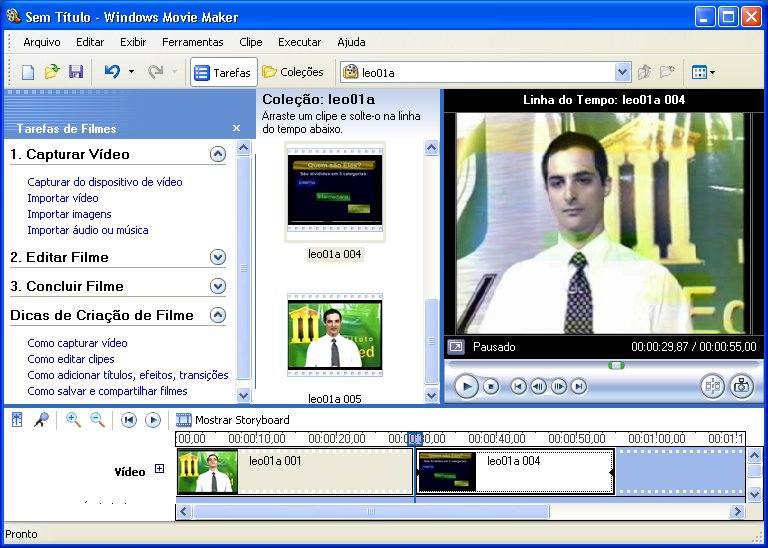Viewport: 768px width, 548px height.
Task: Open the Ajuda menu
Action: (351, 42)
